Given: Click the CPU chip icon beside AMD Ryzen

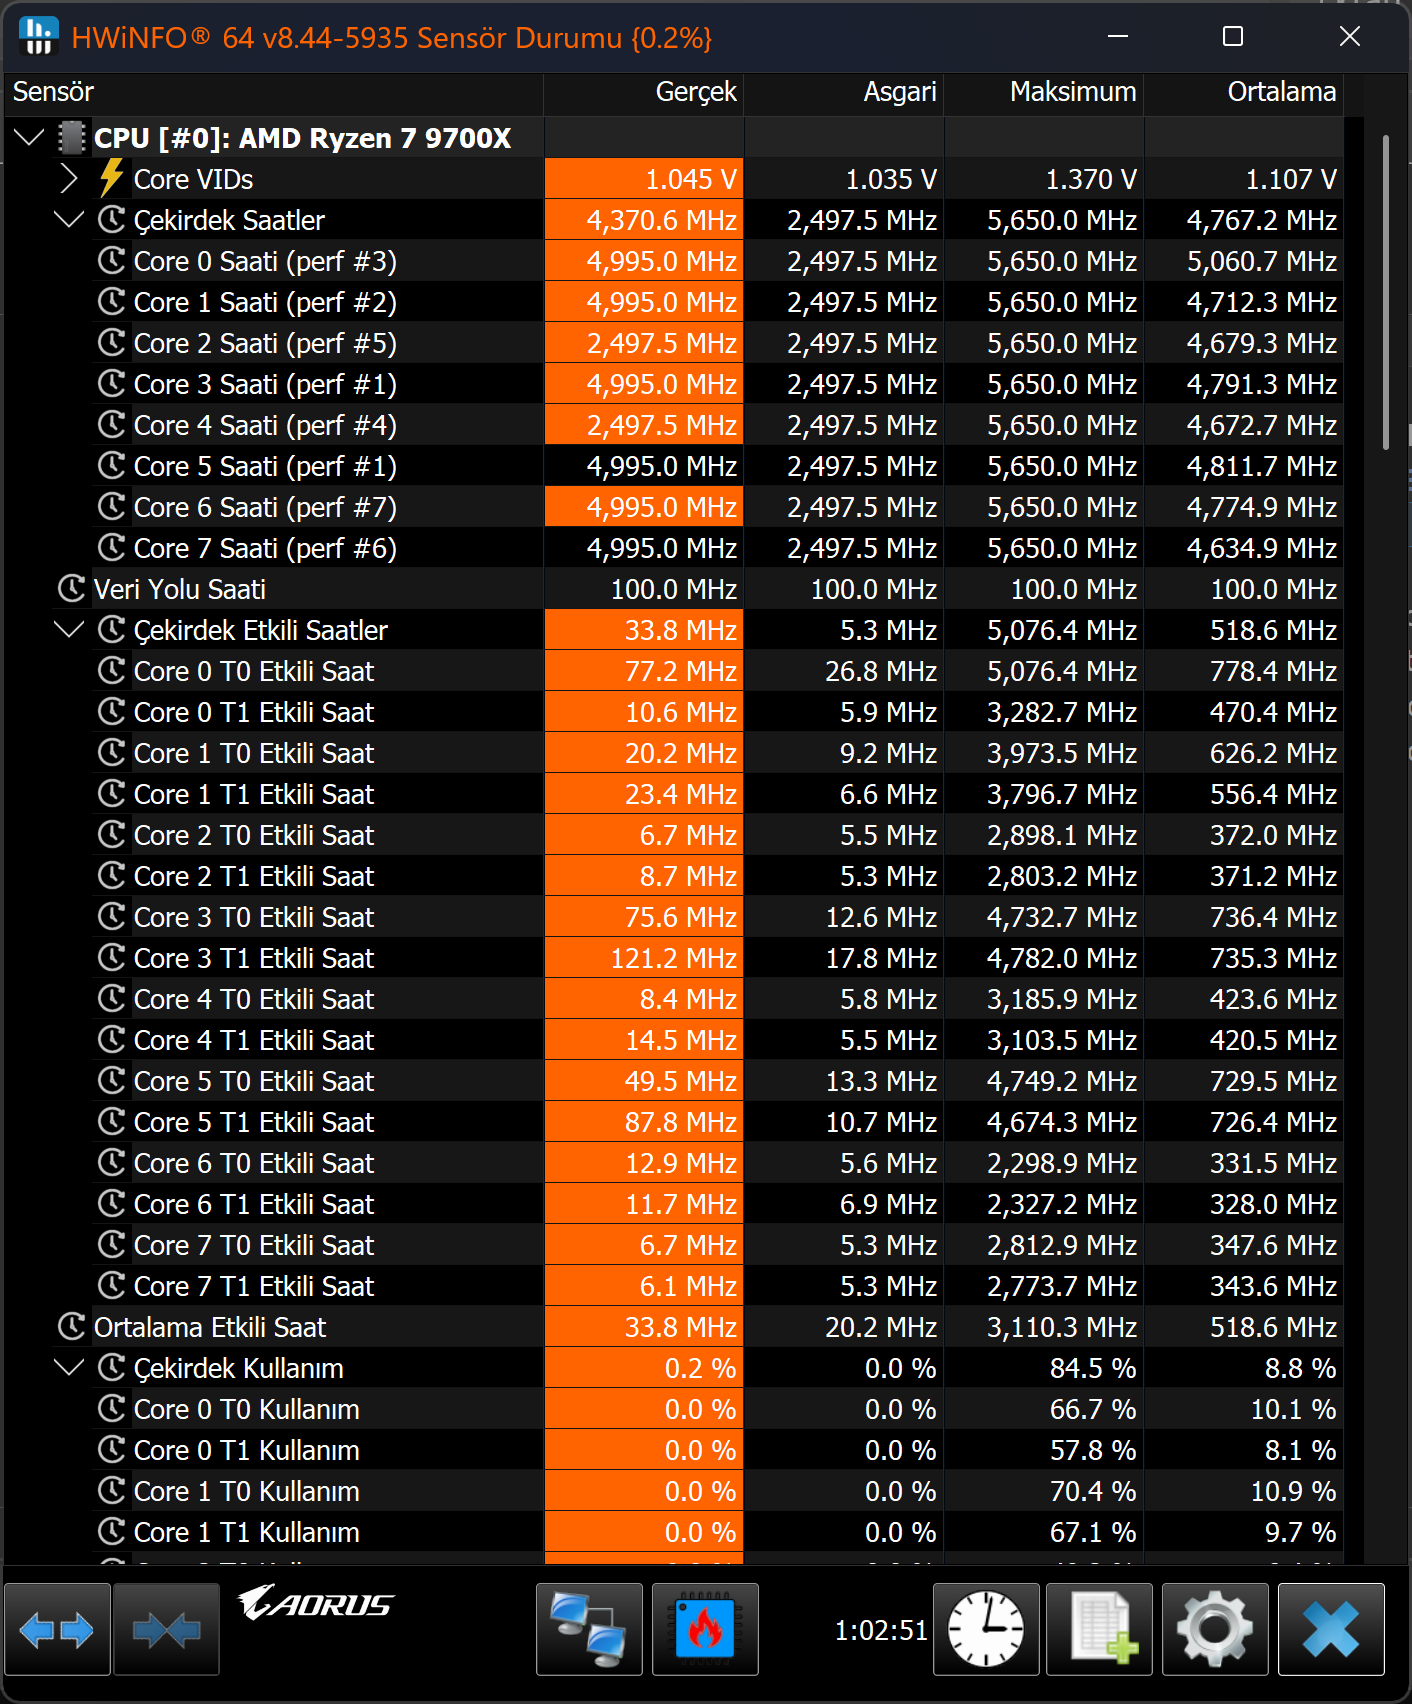Looking at the screenshot, I should [x=71, y=138].
